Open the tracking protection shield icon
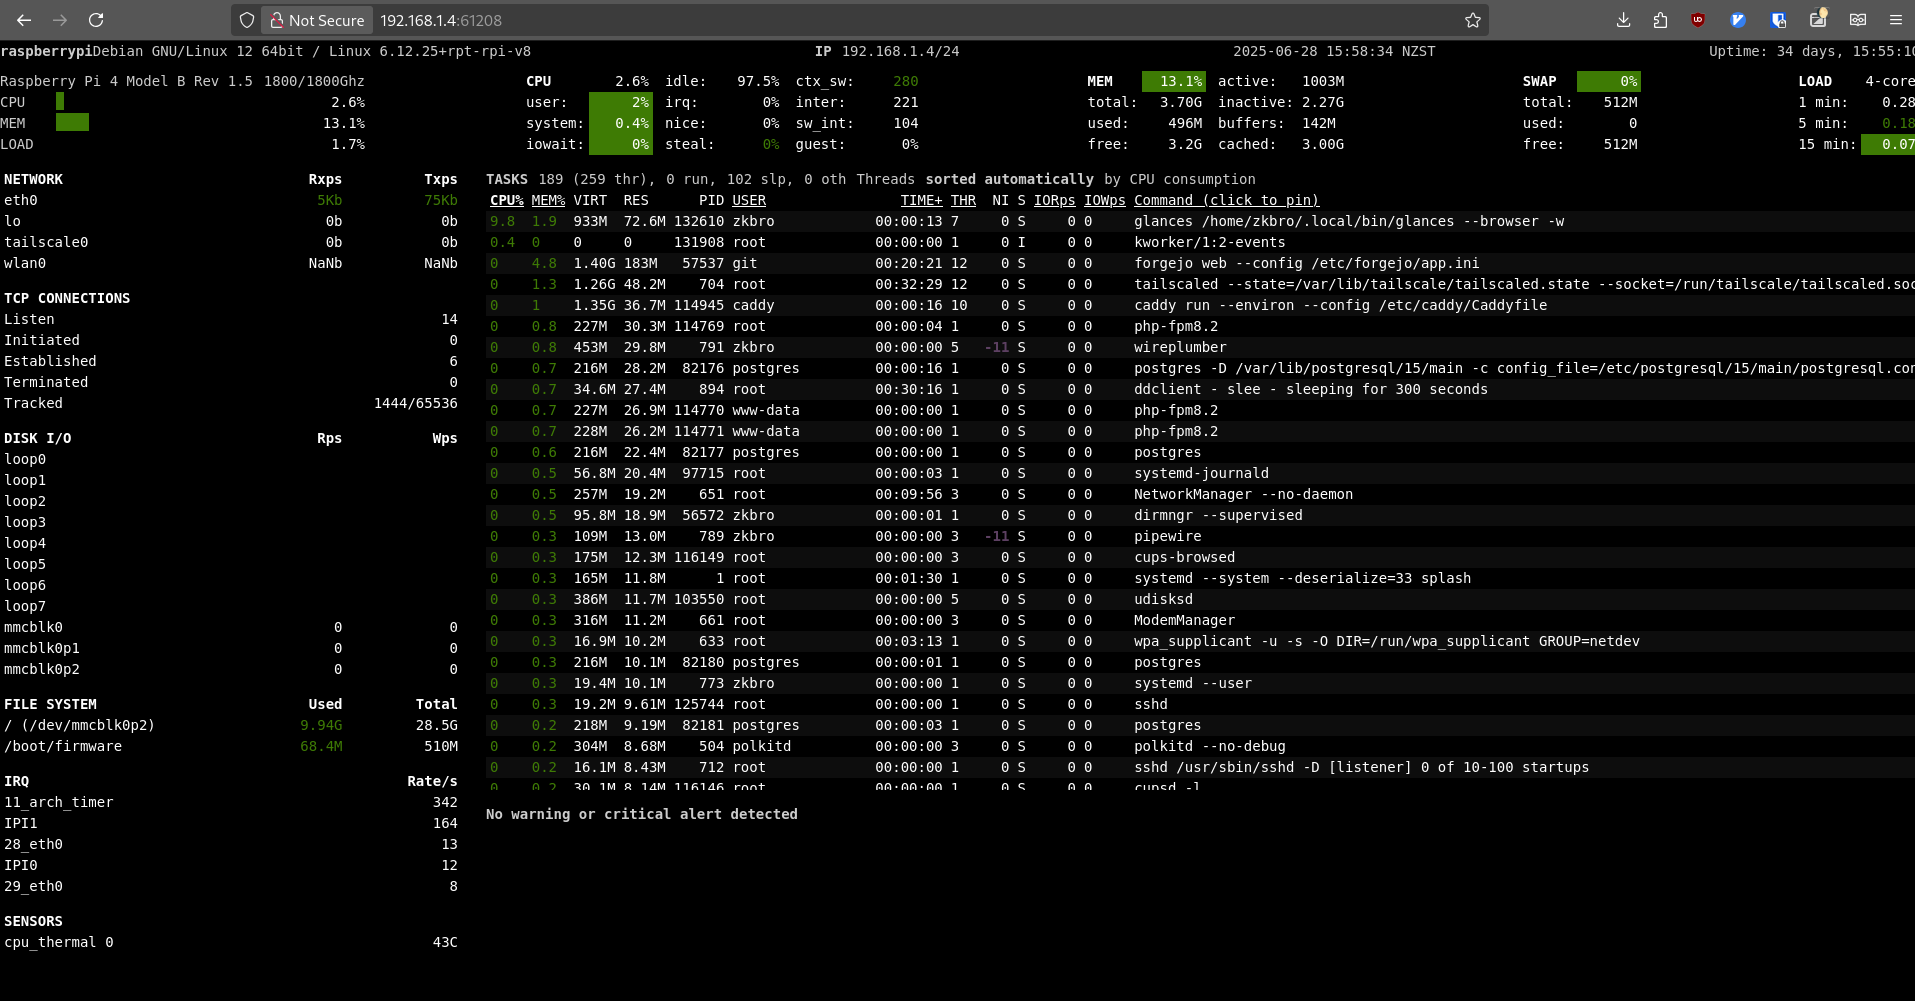Image resolution: width=1915 pixels, height=1001 pixels. [247, 20]
